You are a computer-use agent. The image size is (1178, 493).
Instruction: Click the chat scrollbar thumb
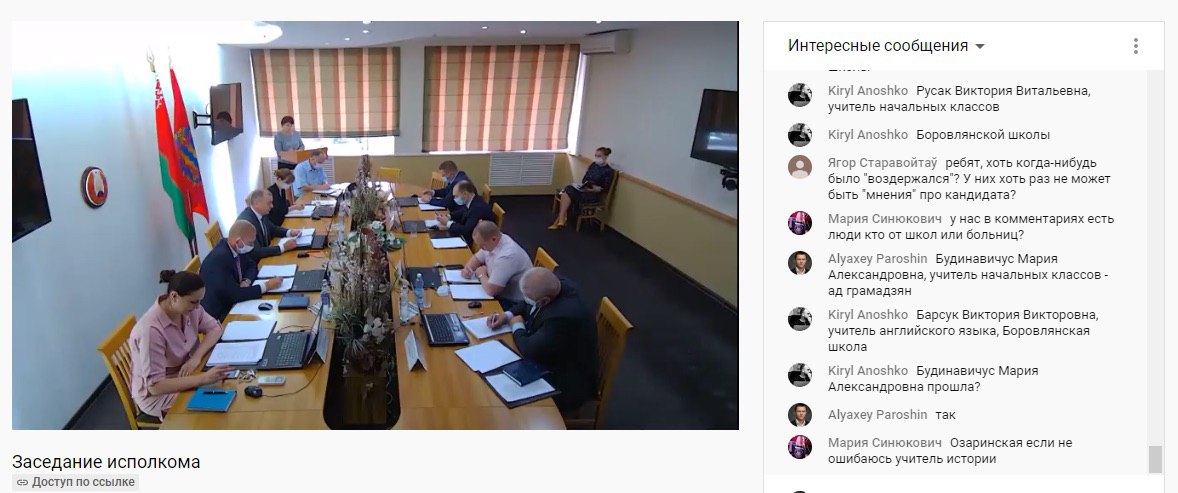tap(1155, 459)
